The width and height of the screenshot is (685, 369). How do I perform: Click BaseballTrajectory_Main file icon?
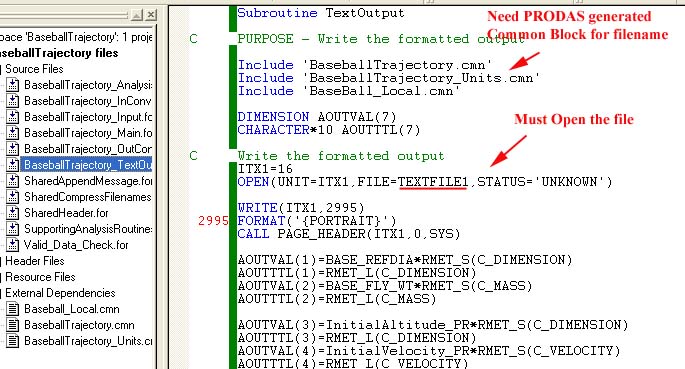click(x=13, y=133)
